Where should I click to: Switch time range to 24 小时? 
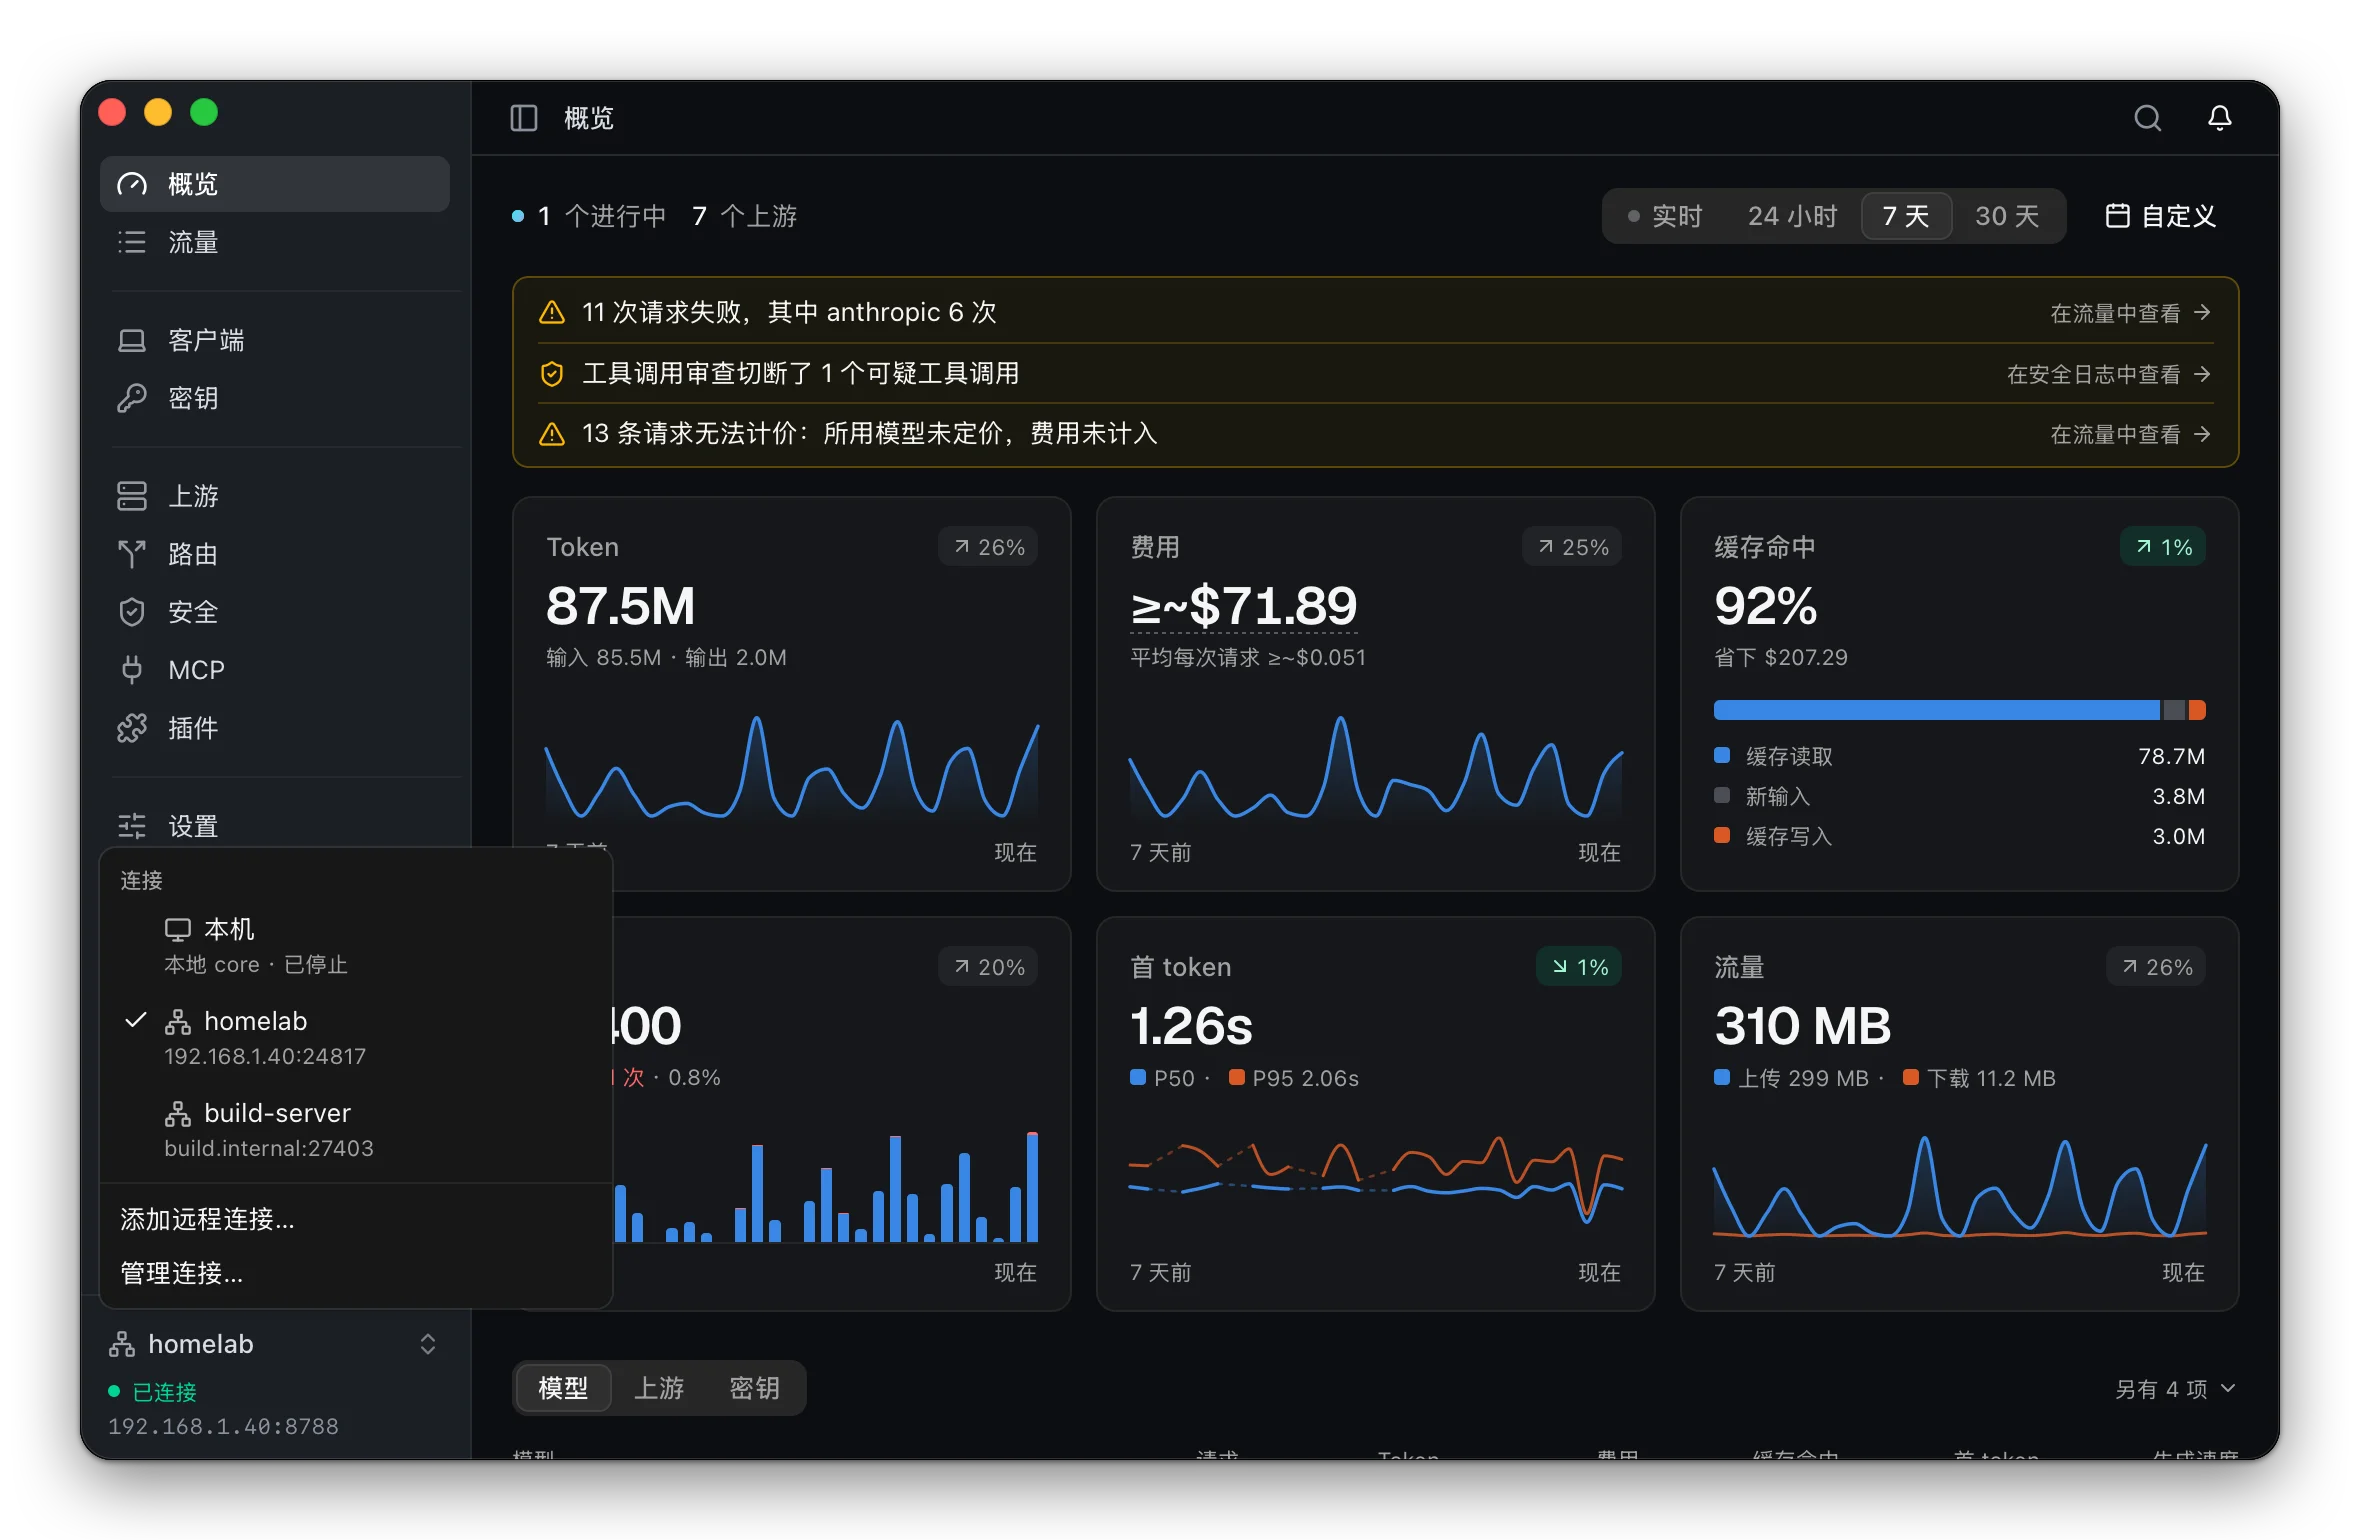[x=1792, y=216]
